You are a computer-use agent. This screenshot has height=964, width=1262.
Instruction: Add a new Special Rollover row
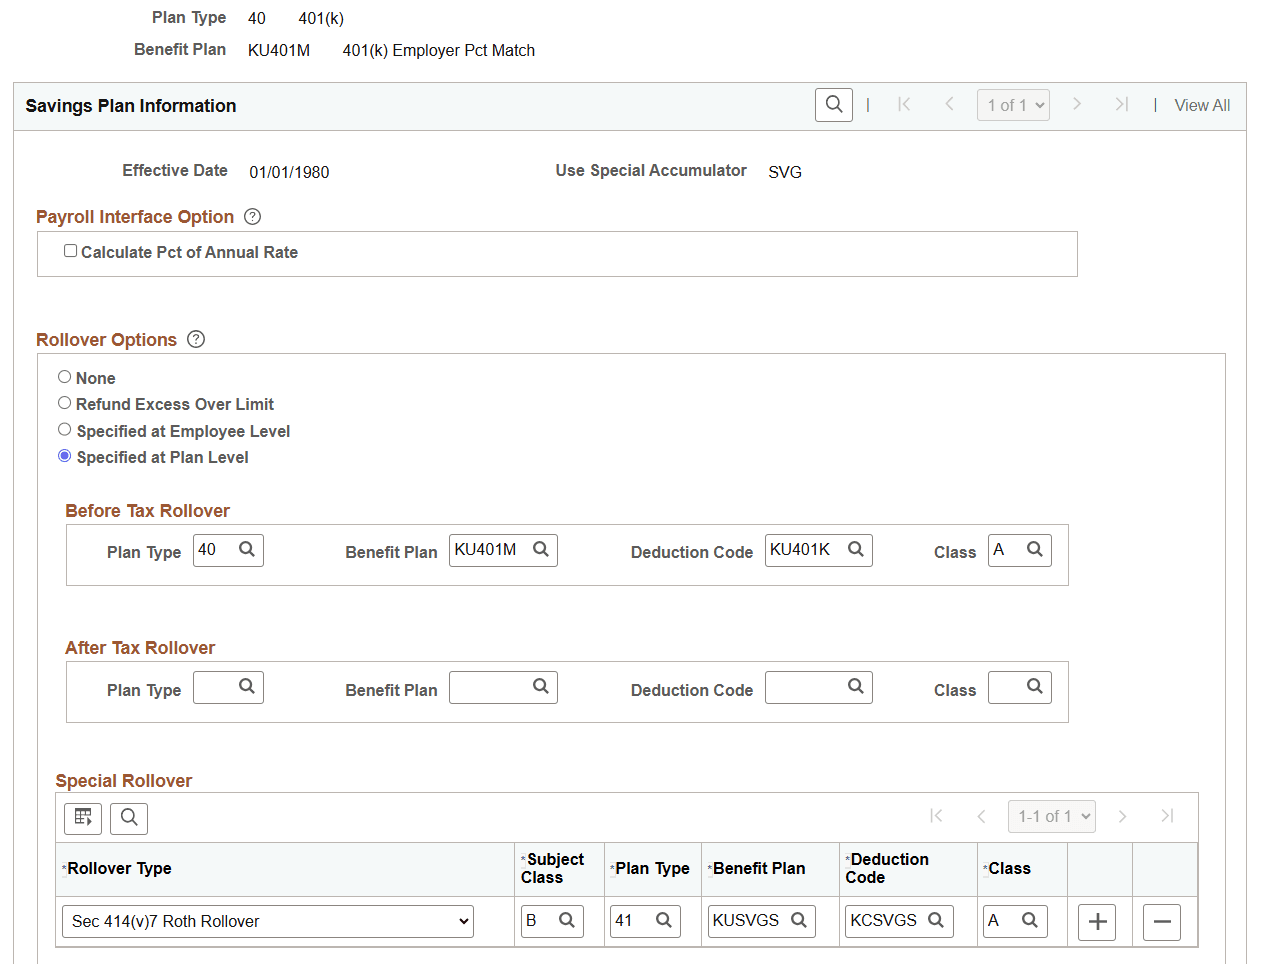point(1096,921)
